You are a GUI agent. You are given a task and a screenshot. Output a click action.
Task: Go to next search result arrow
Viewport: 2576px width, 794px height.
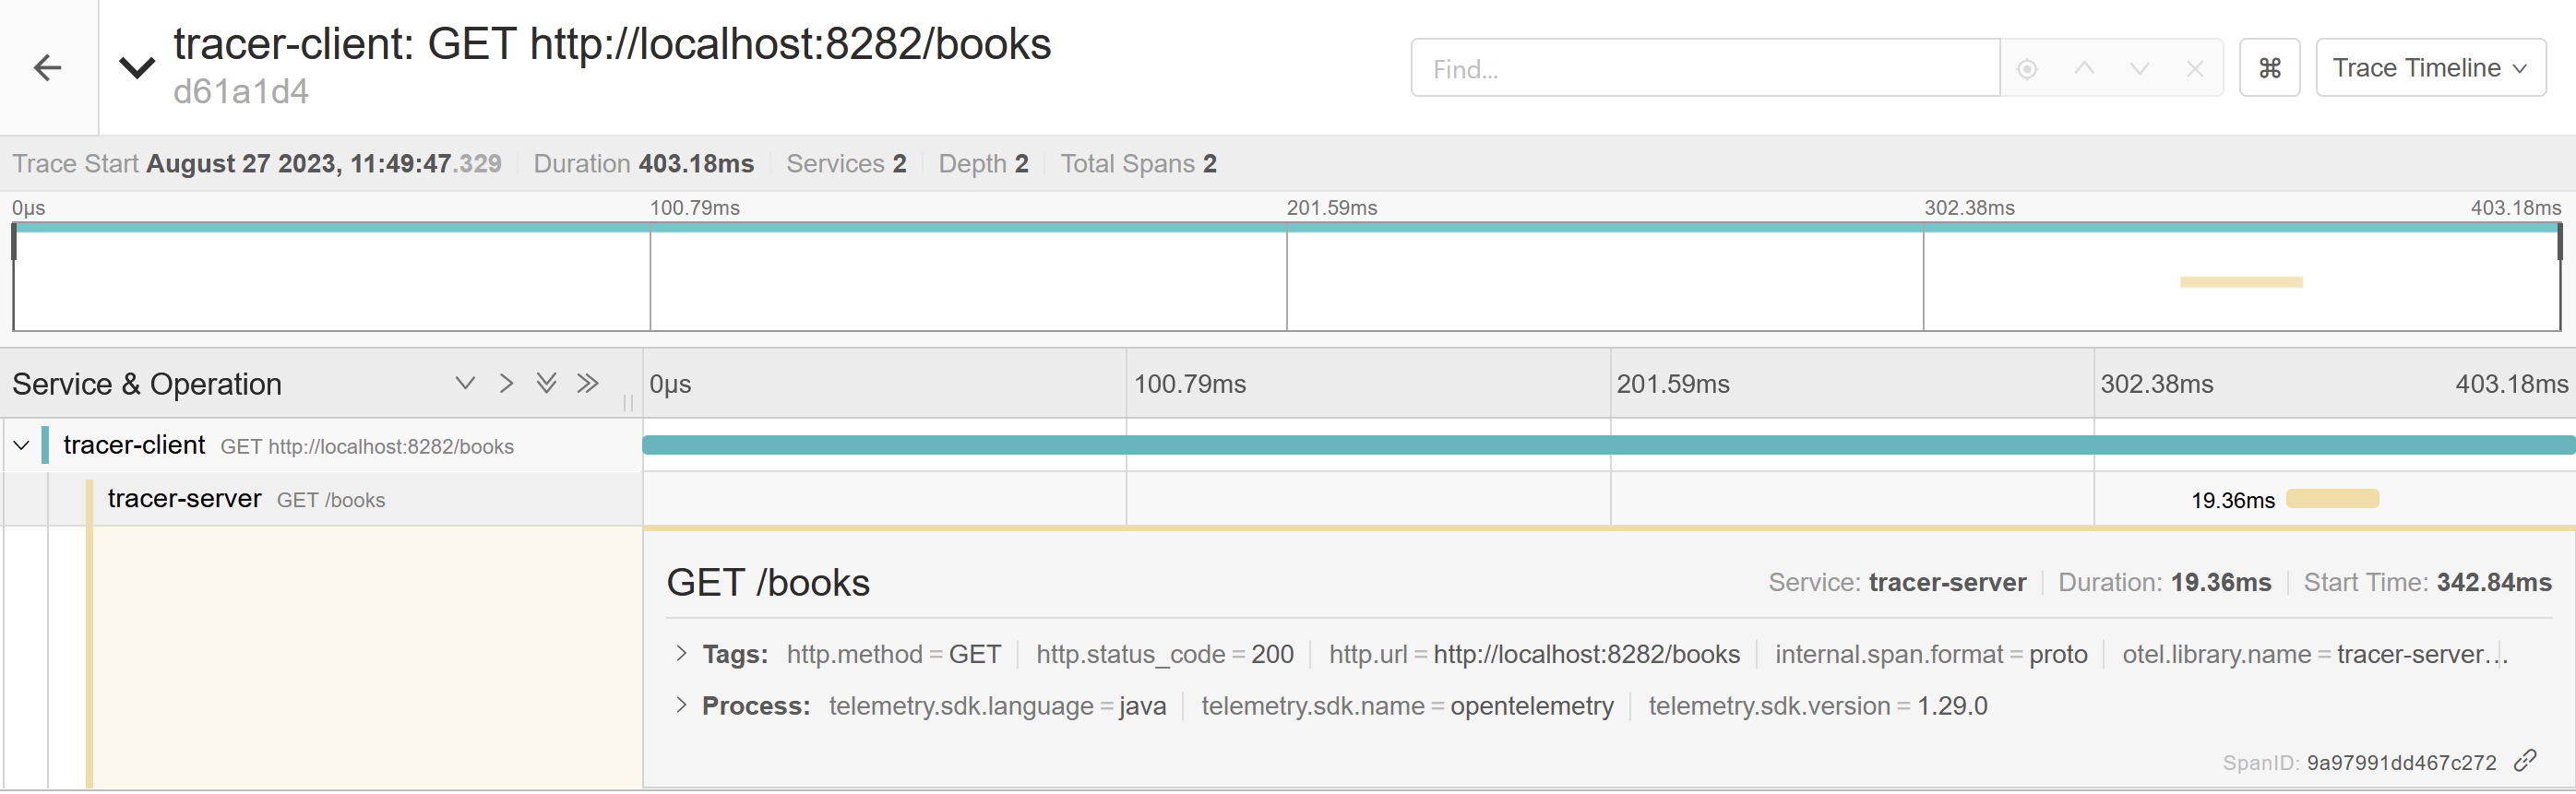tap(2139, 69)
